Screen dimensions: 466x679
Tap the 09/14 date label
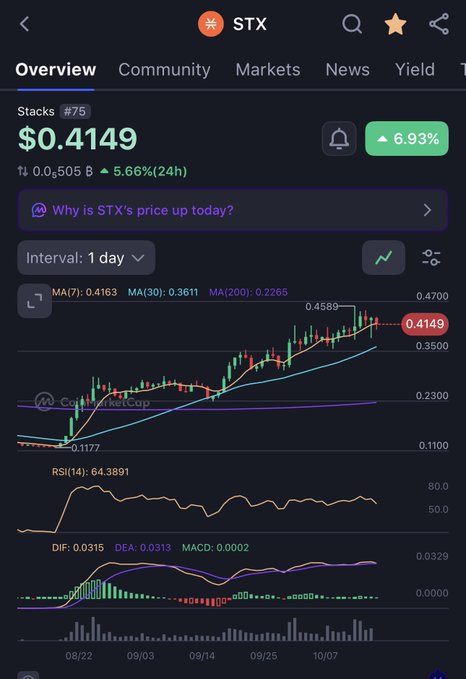[202, 656]
